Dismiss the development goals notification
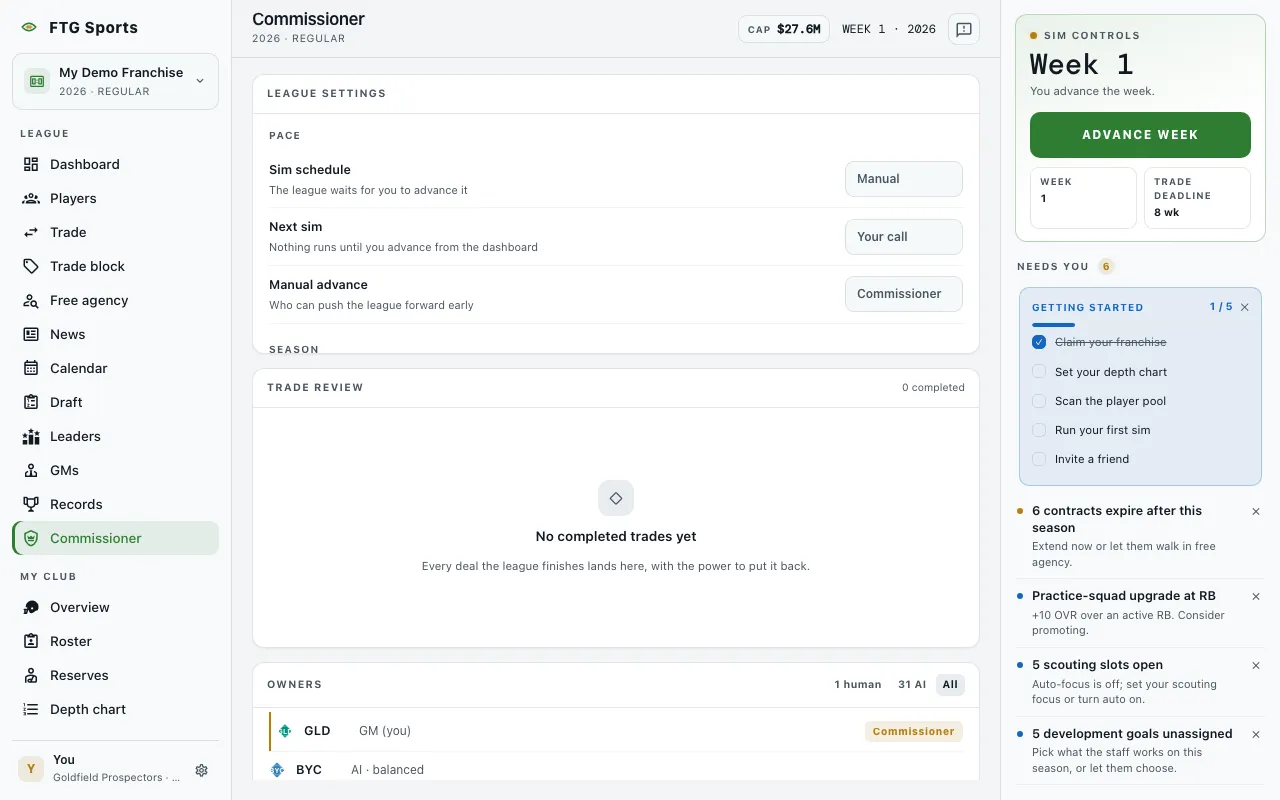Image resolution: width=1280 pixels, height=800 pixels. pyautogui.click(x=1256, y=734)
